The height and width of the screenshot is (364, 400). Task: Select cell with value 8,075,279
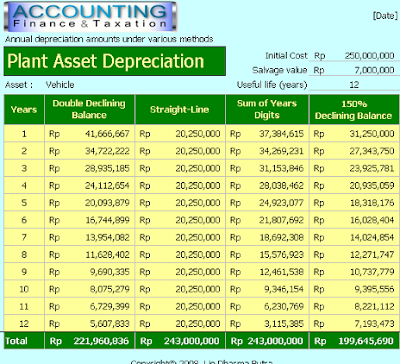(x=89, y=289)
